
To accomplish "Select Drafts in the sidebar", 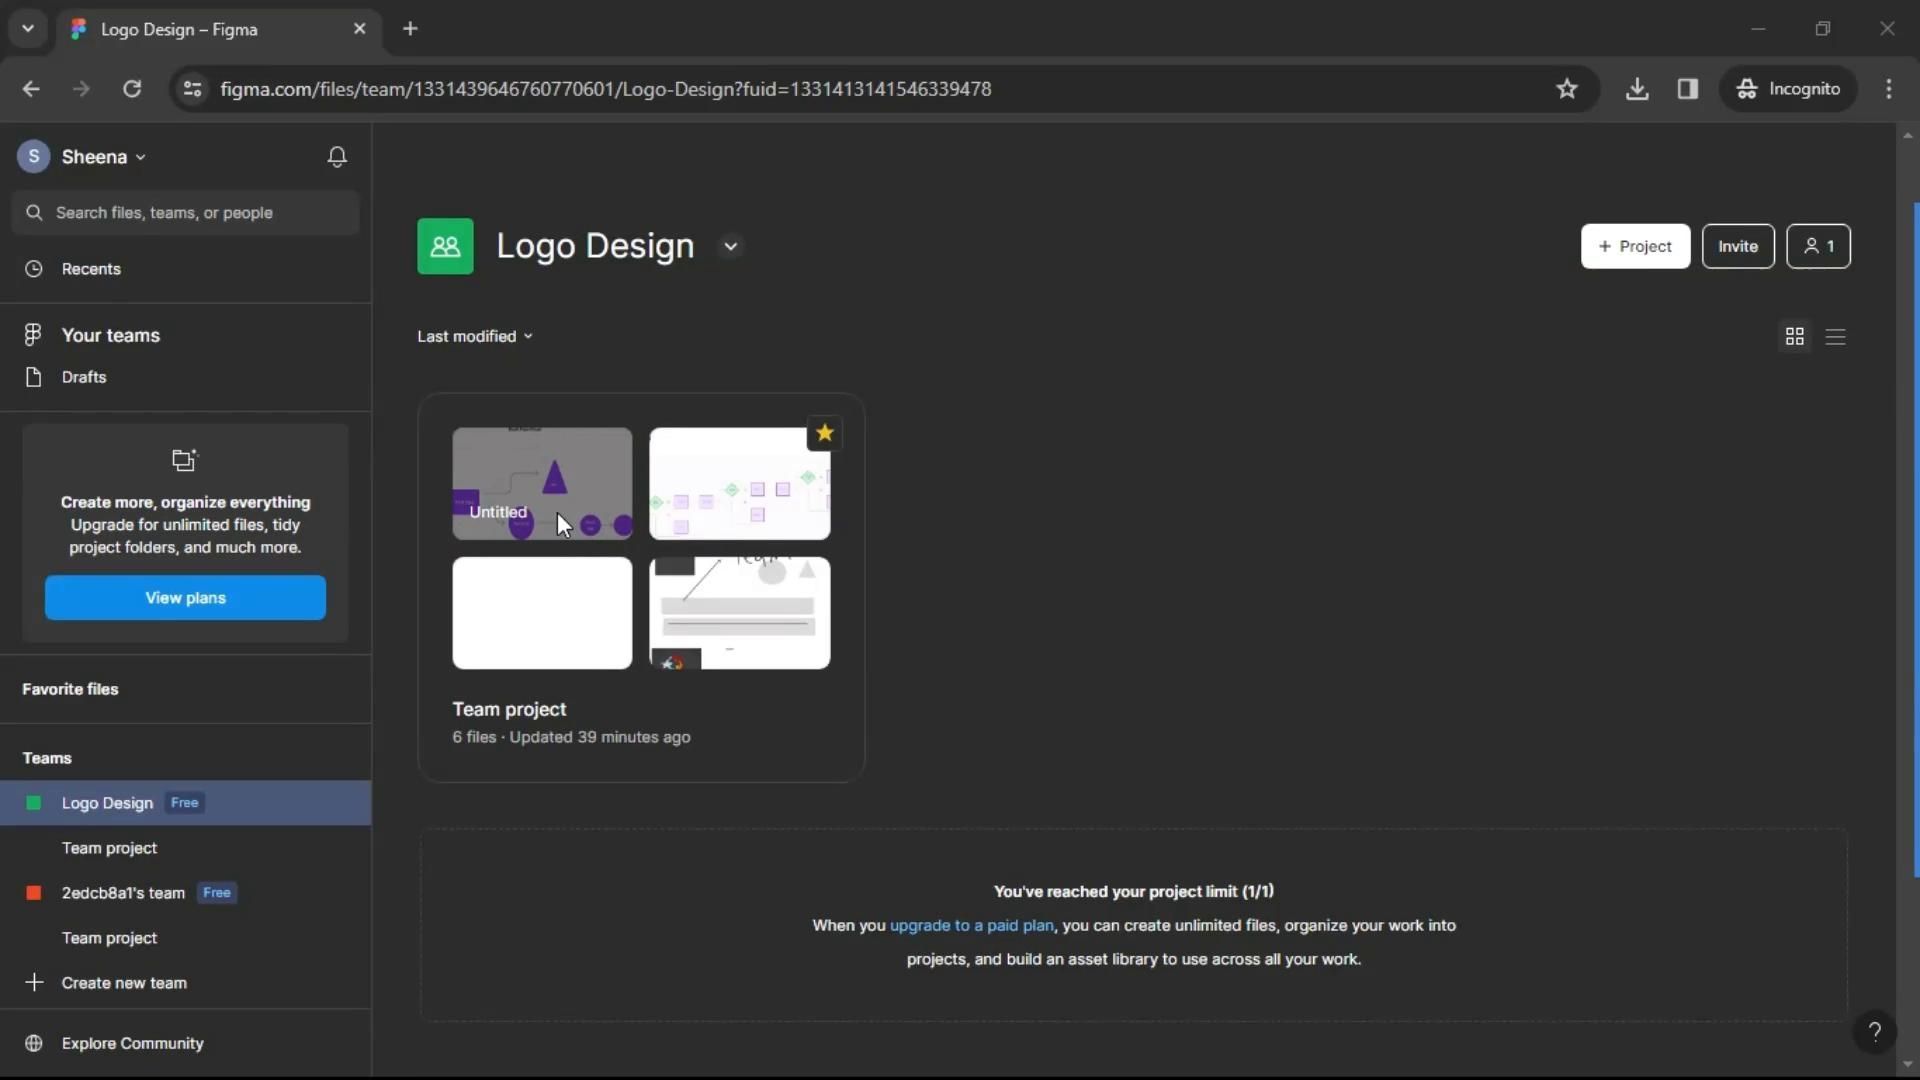I will pos(83,377).
